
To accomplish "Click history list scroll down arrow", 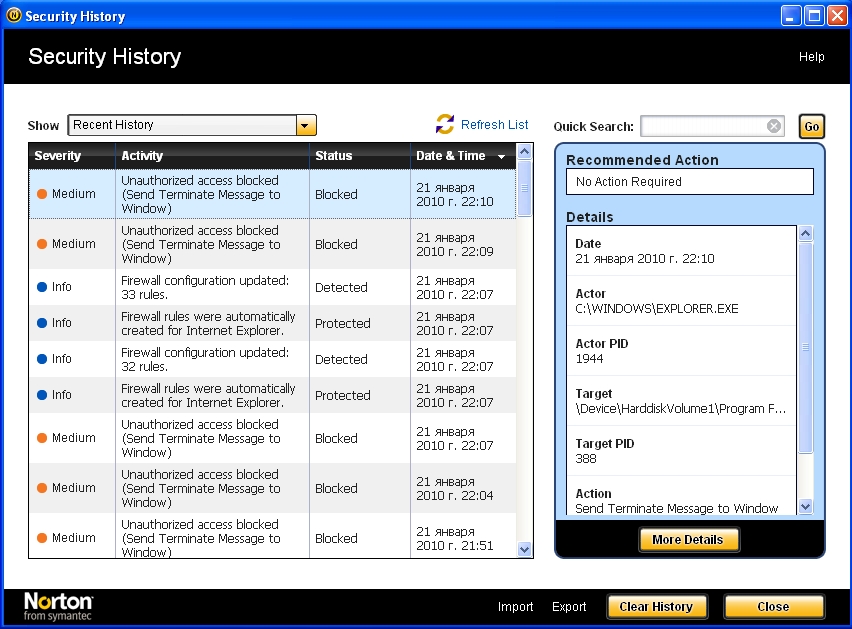I will coord(524,549).
